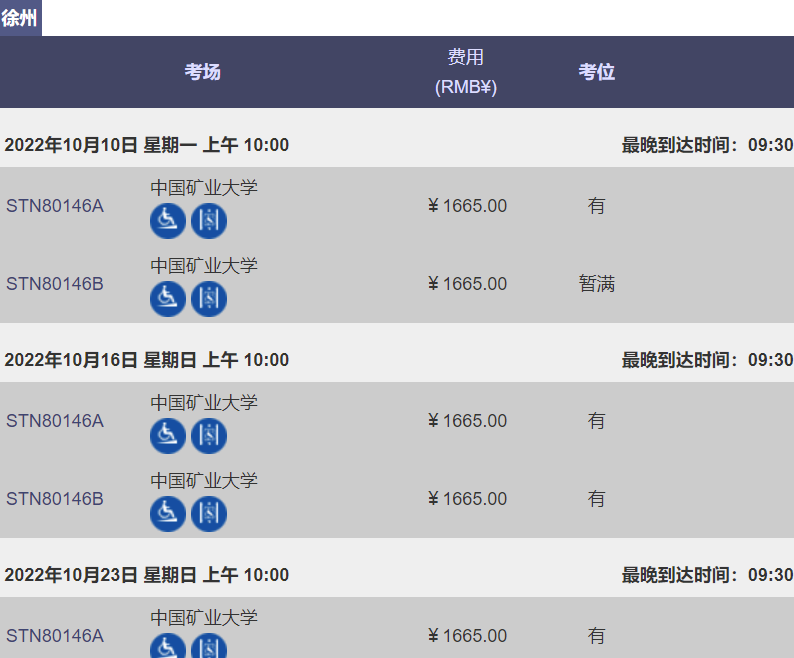Open test center STN80146B on October 10
This screenshot has height=658, width=794.
[x=55, y=284]
